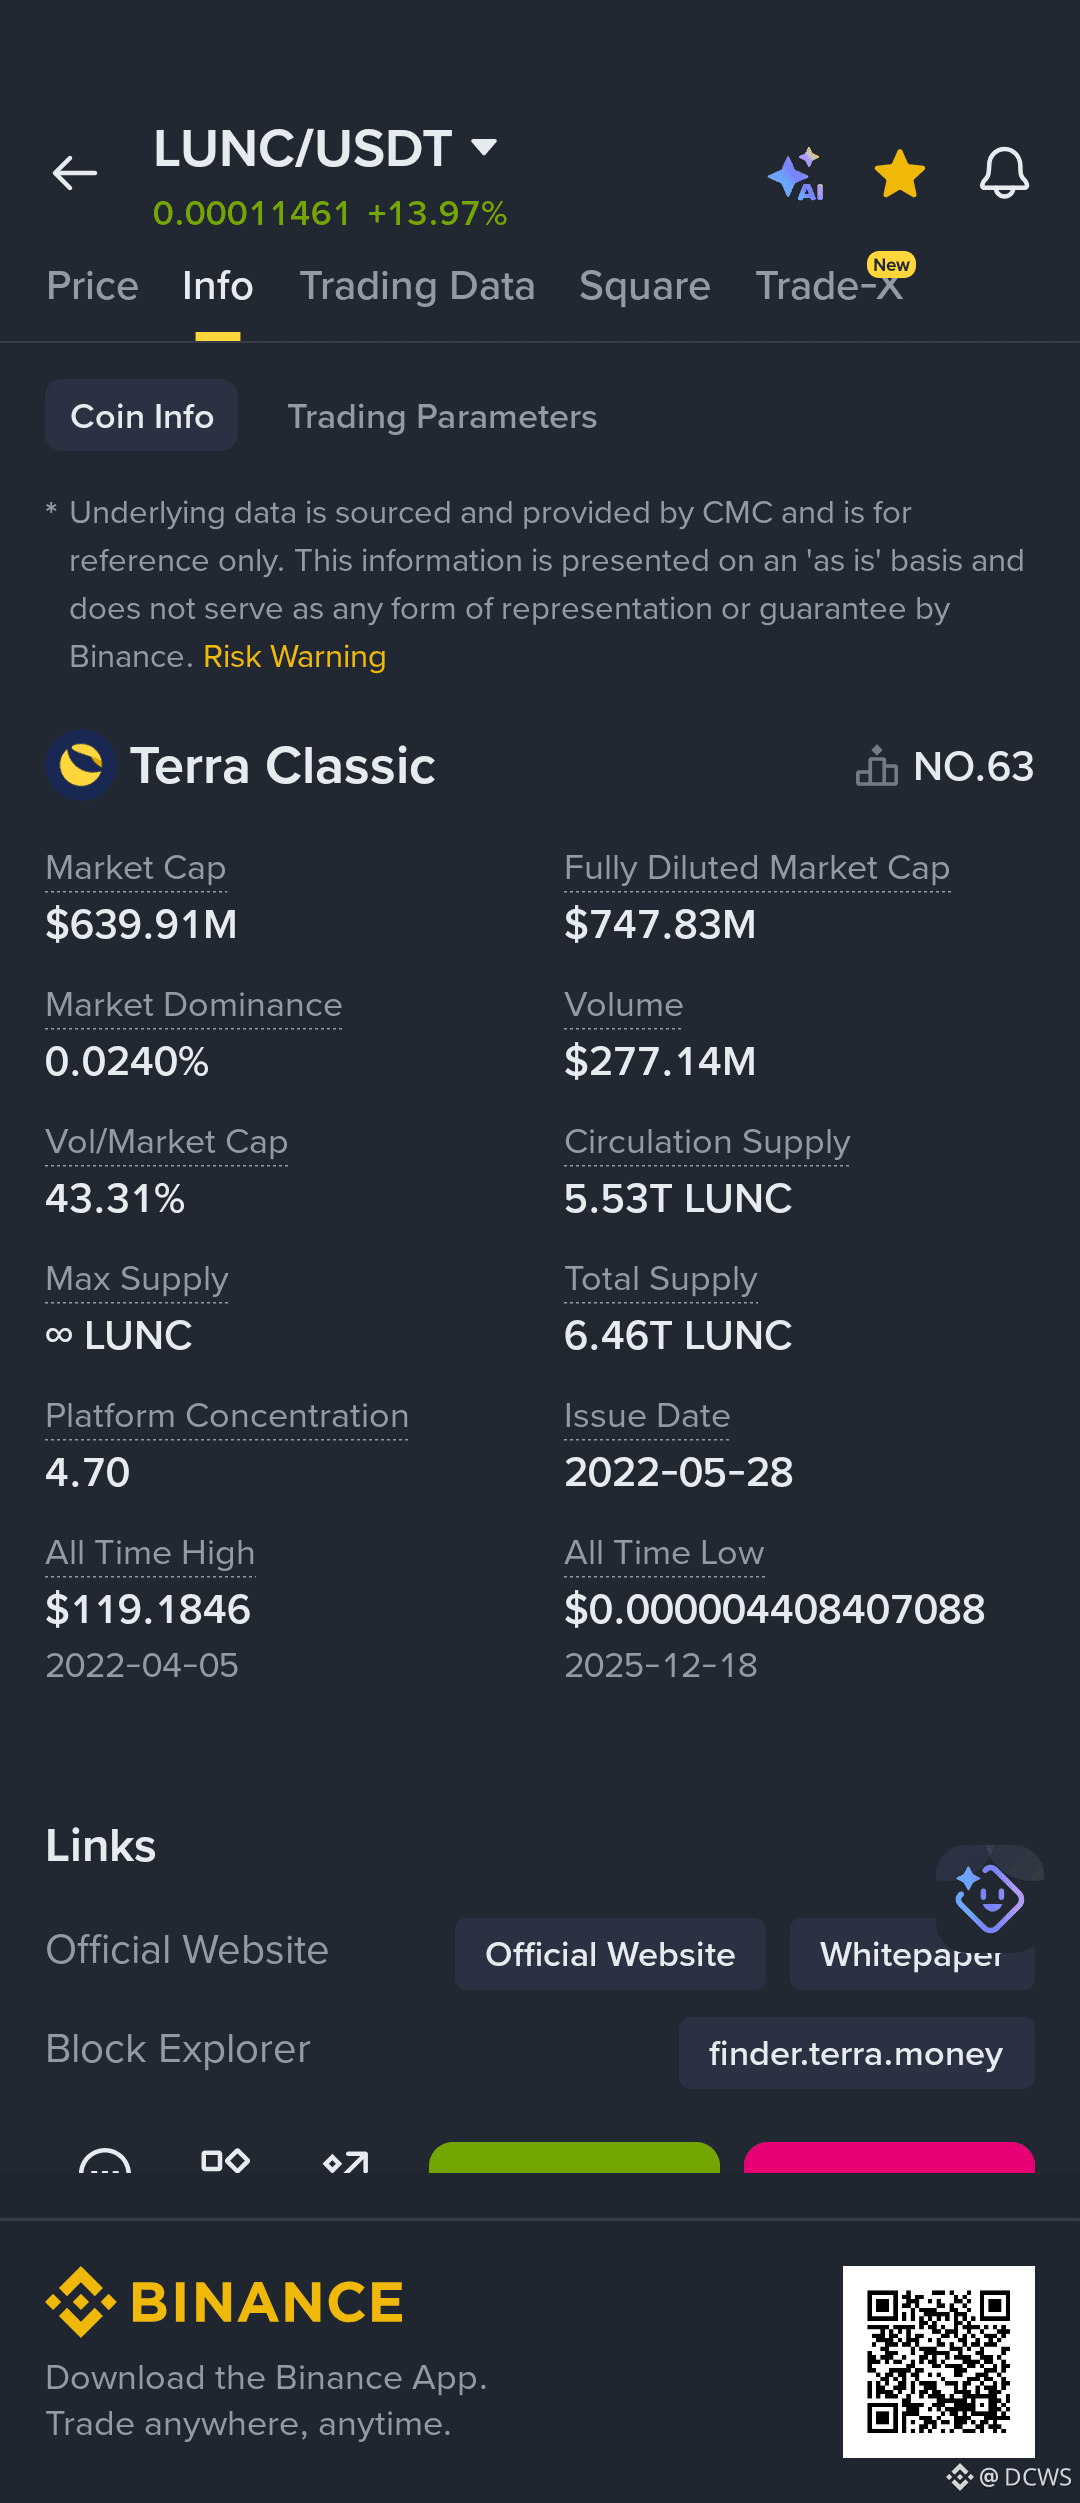Open price alert bell icon
This screenshot has width=1080, height=2503.
(1004, 173)
